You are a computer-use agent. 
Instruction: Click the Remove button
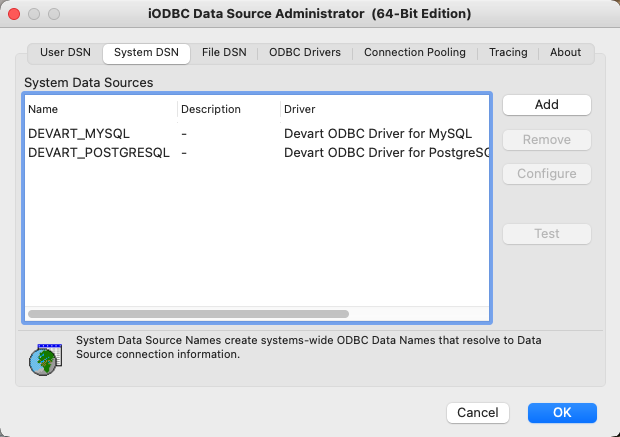coord(547,140)
